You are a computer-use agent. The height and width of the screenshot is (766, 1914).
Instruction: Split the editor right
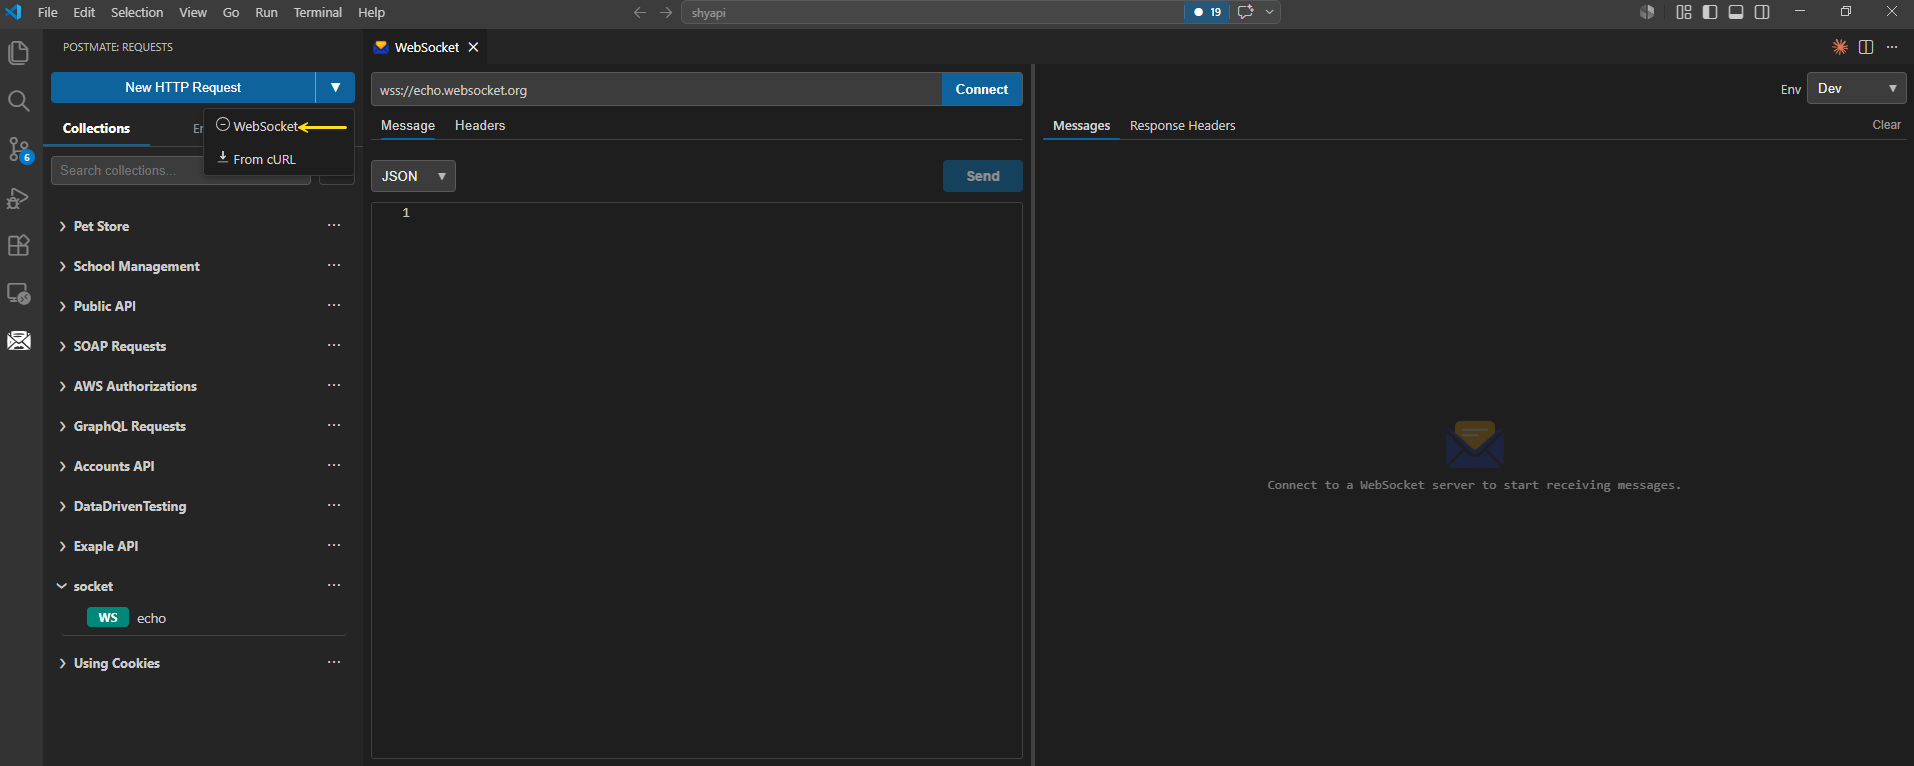(x=1866, y=47)
